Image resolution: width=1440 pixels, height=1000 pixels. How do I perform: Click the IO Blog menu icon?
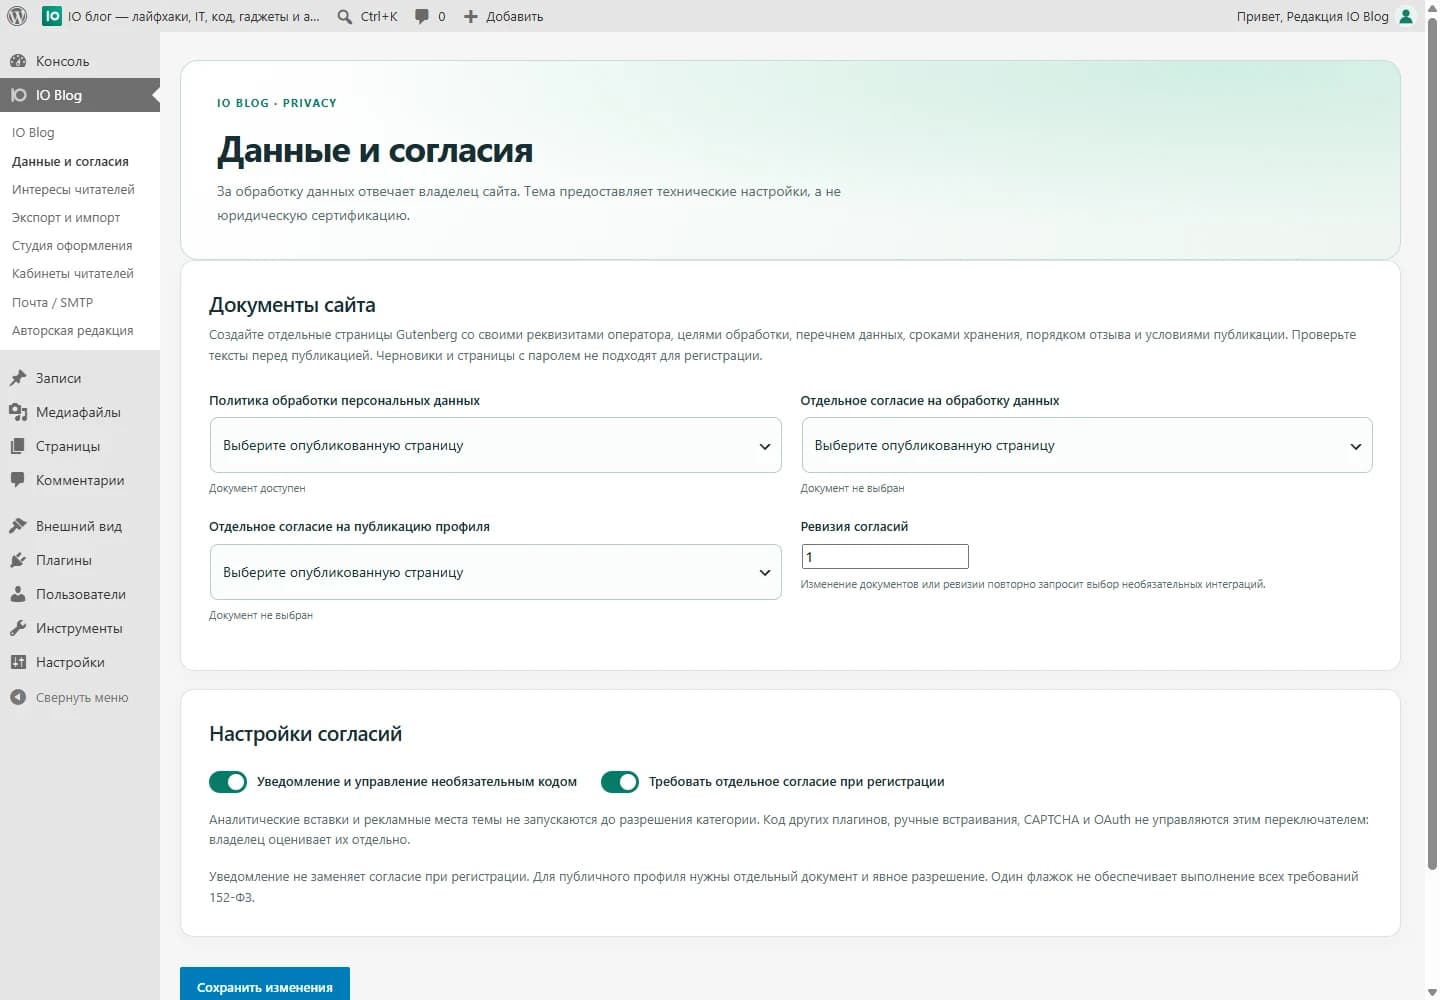[18, 95]
